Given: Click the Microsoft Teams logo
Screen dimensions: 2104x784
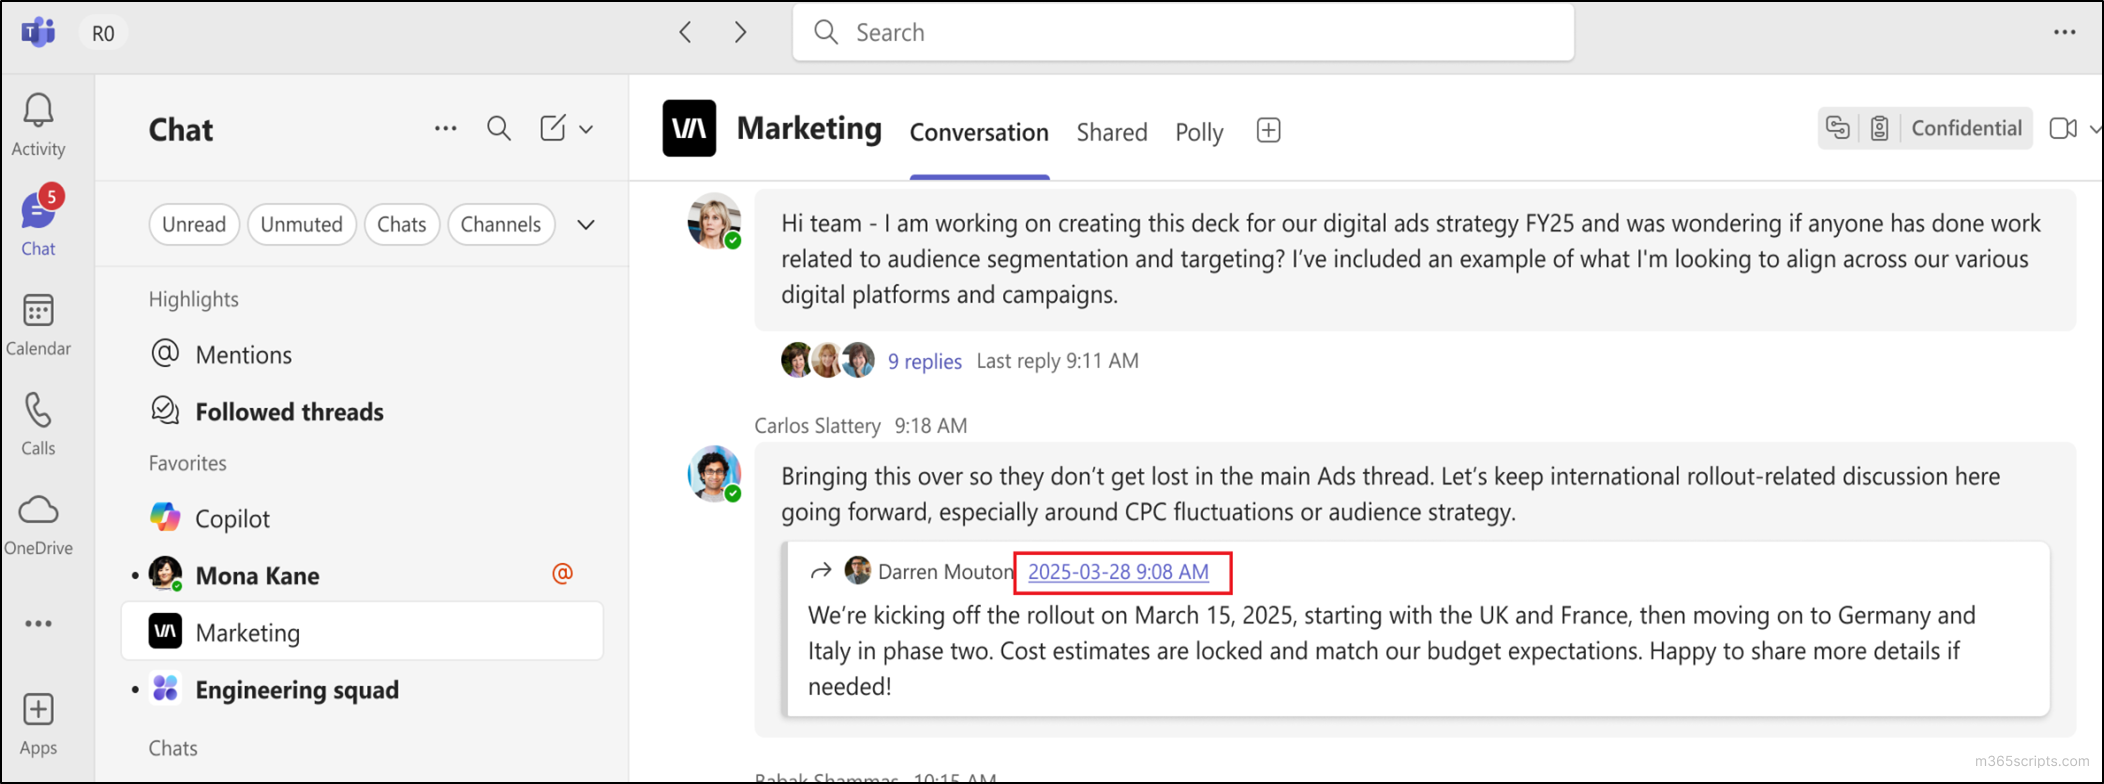Looking at the screenshot, I should pos(39,32).
